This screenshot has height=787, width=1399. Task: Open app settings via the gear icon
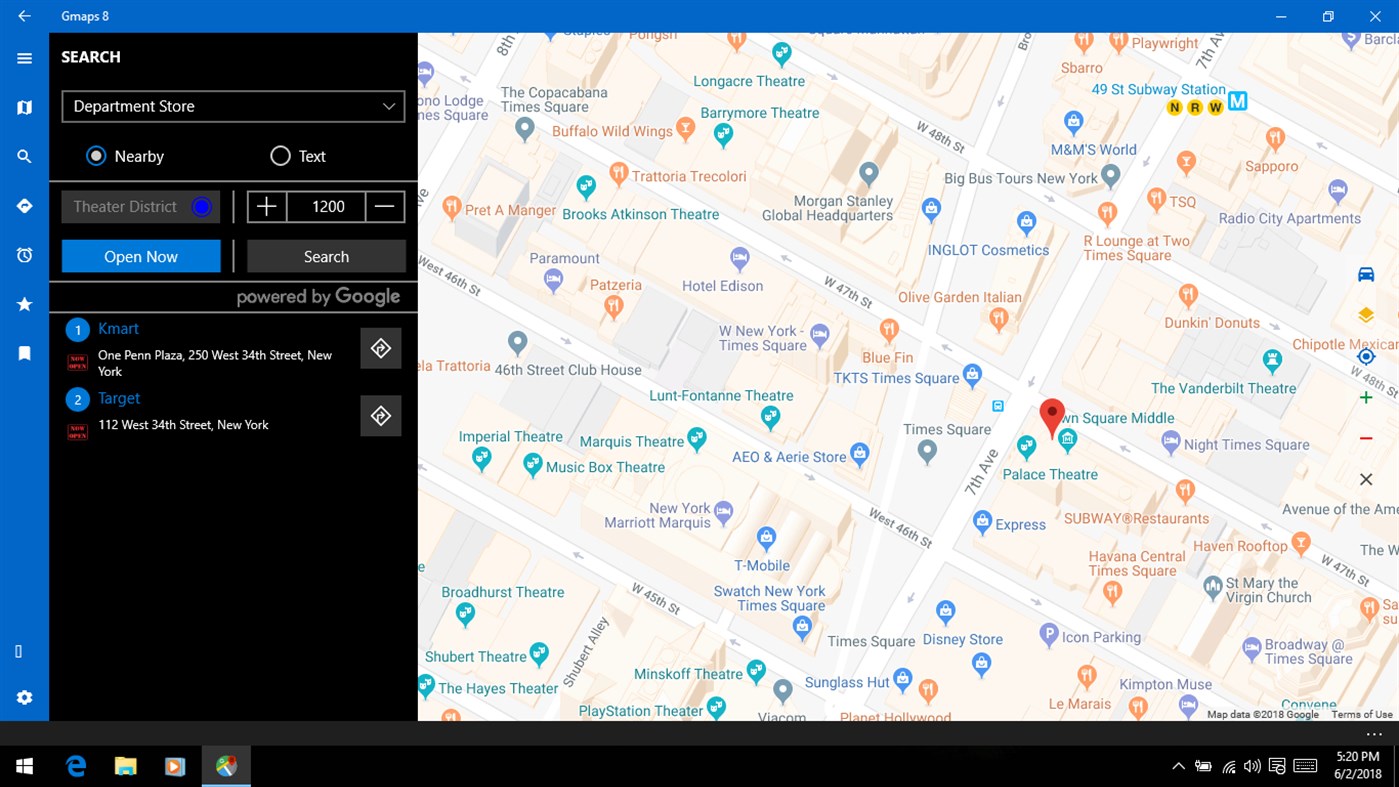[x=23, y=697]
